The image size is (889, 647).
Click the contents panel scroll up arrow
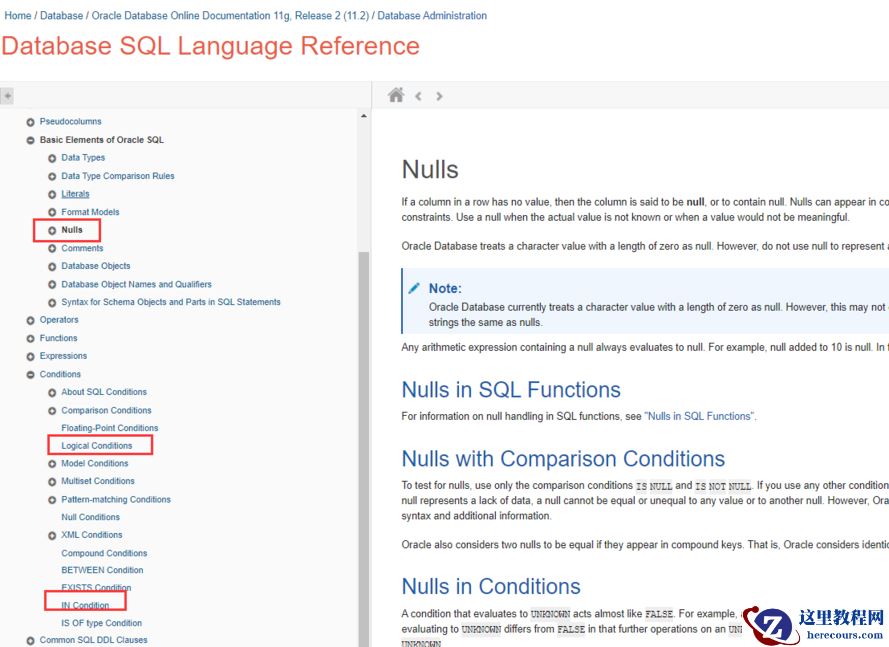pyautogui.click(x=363, y=116)
